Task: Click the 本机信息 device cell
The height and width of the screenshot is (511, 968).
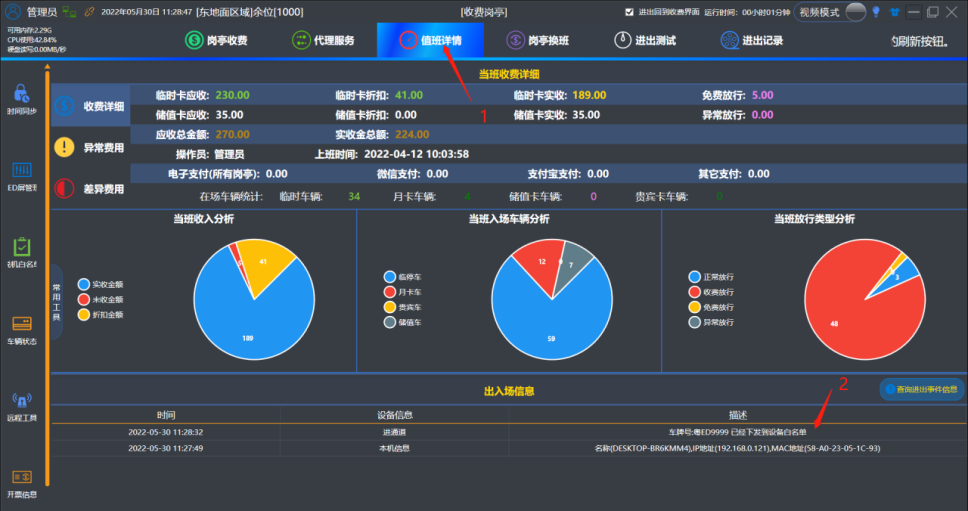Action: tap(394, 448)
